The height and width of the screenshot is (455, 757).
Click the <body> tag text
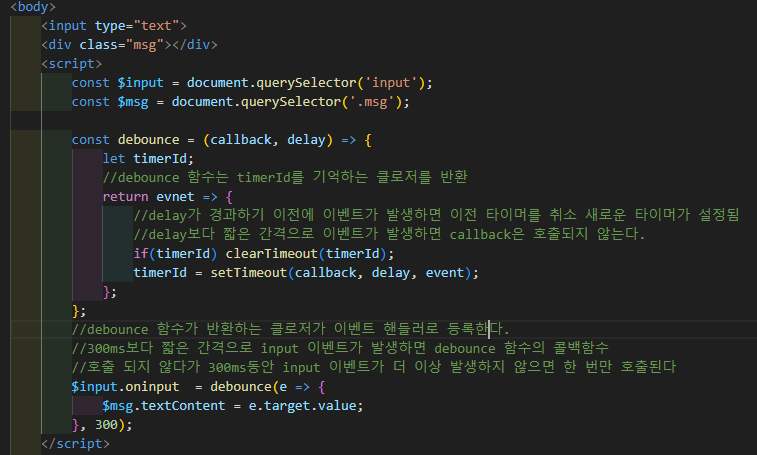[33, 7]
